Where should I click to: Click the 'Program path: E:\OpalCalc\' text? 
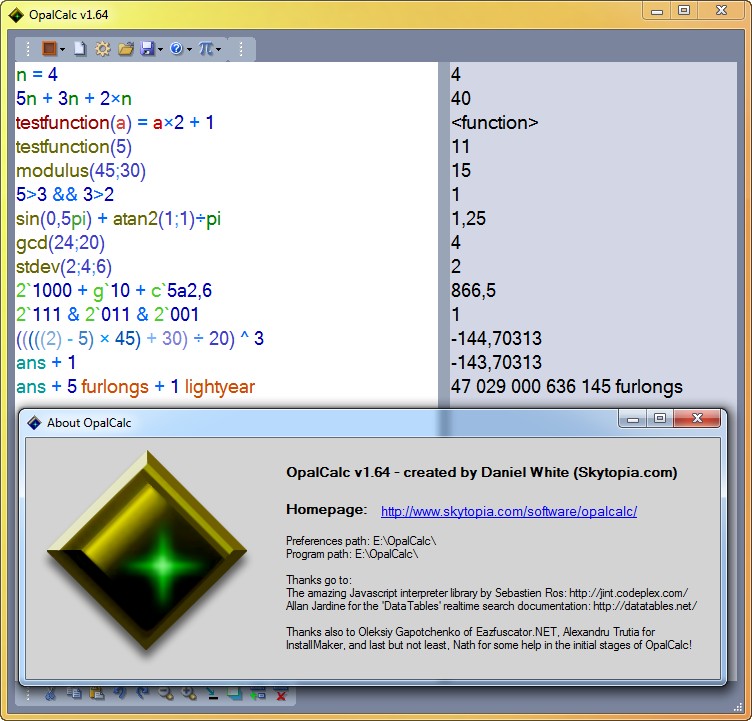coord(352,554)
